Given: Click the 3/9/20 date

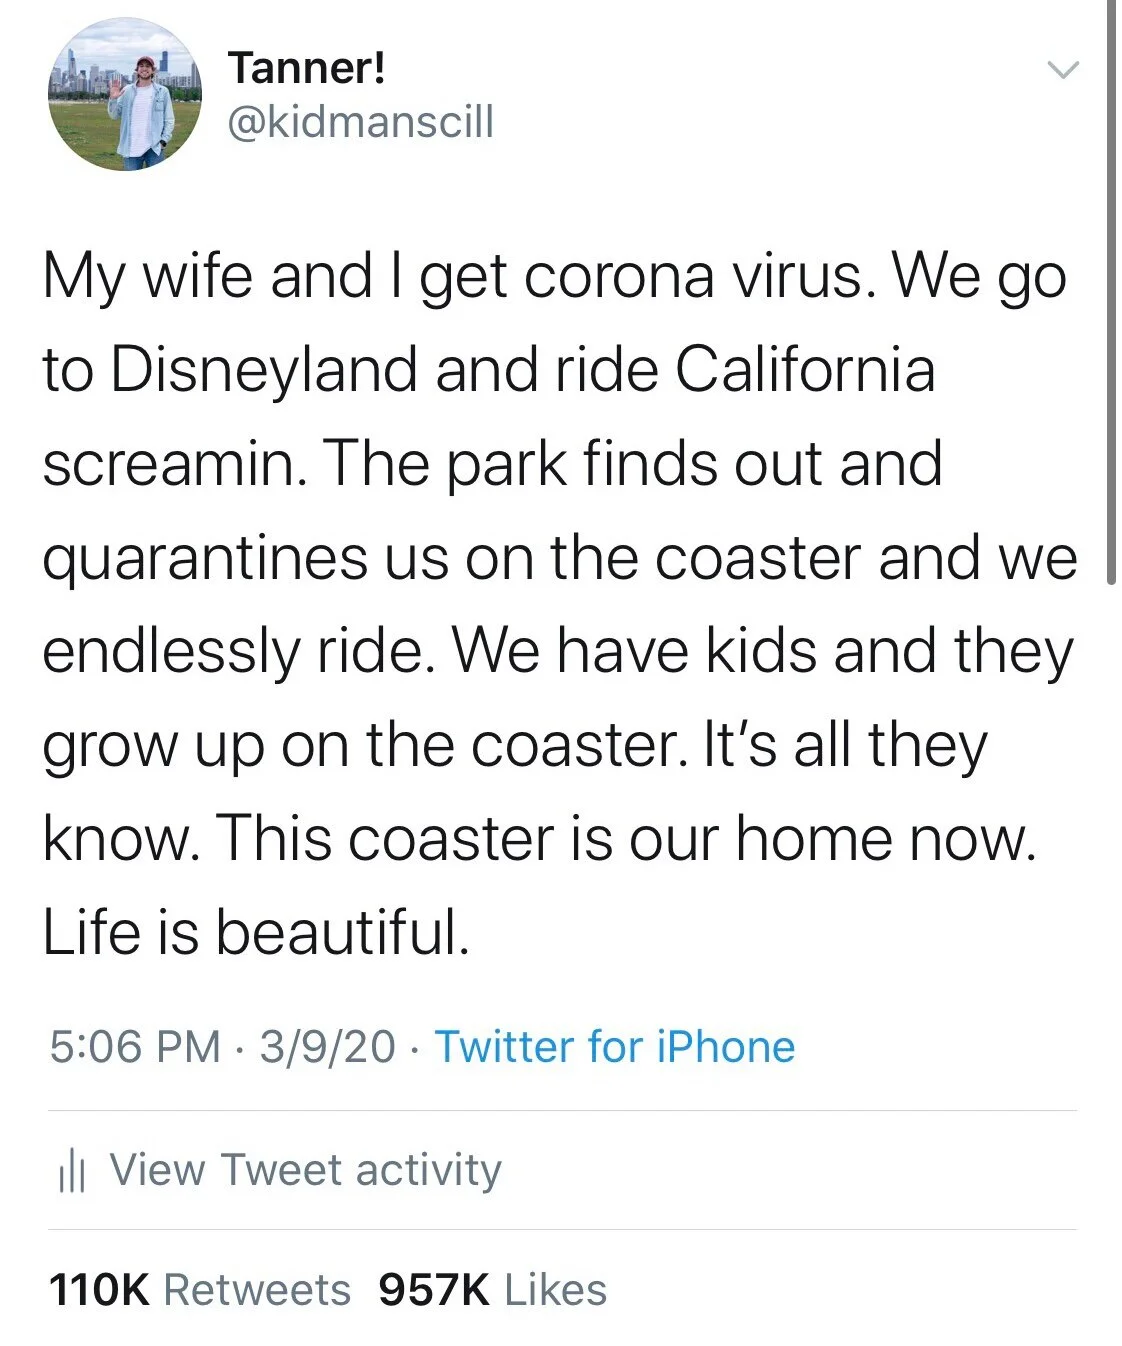Looking at the screenshot, I should coord(327,1047).
